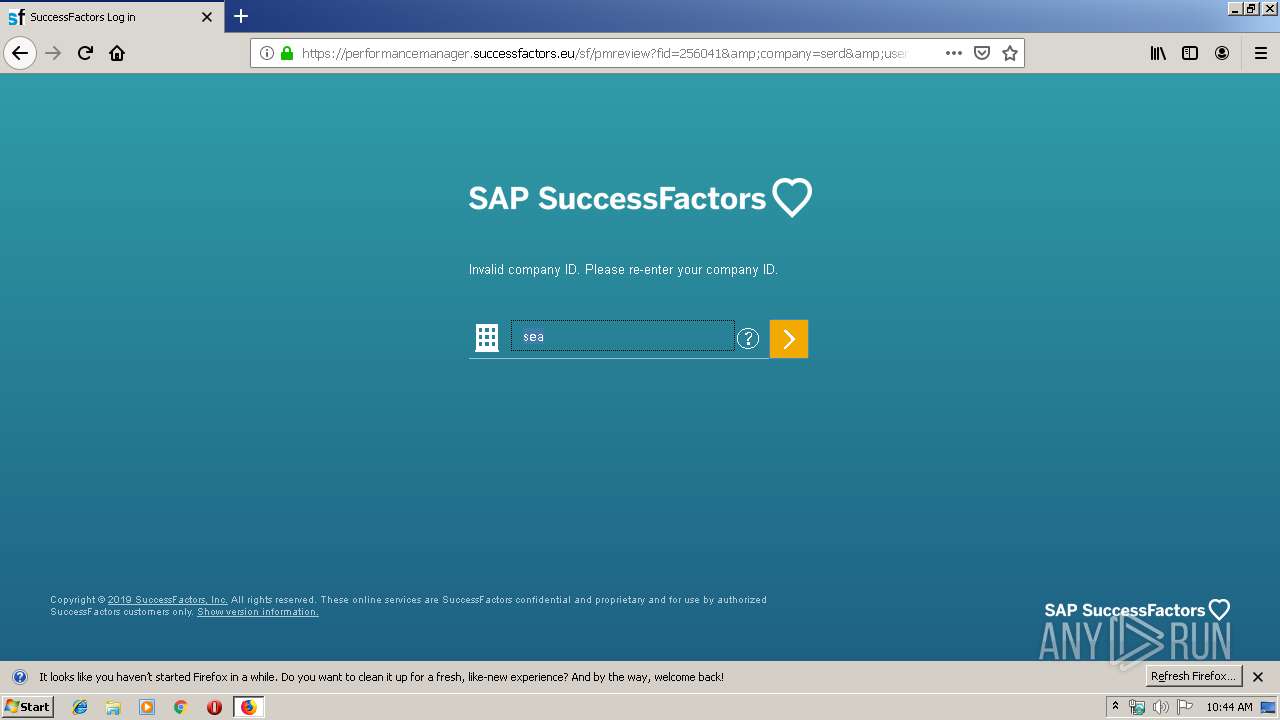Image resolution: width=1280 pixels, height=720 pixels.
Task: Open the clock showing 10:44 AM
Action: pos(1229,707)
